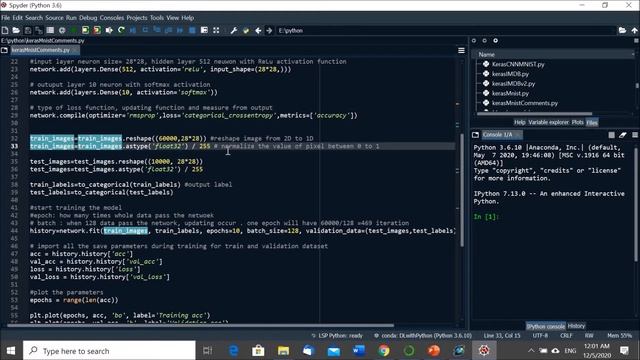Select kerasMnist.py in the file list
Image resolution: width=640 pixels, height=360 pixels.
point(510,93)
